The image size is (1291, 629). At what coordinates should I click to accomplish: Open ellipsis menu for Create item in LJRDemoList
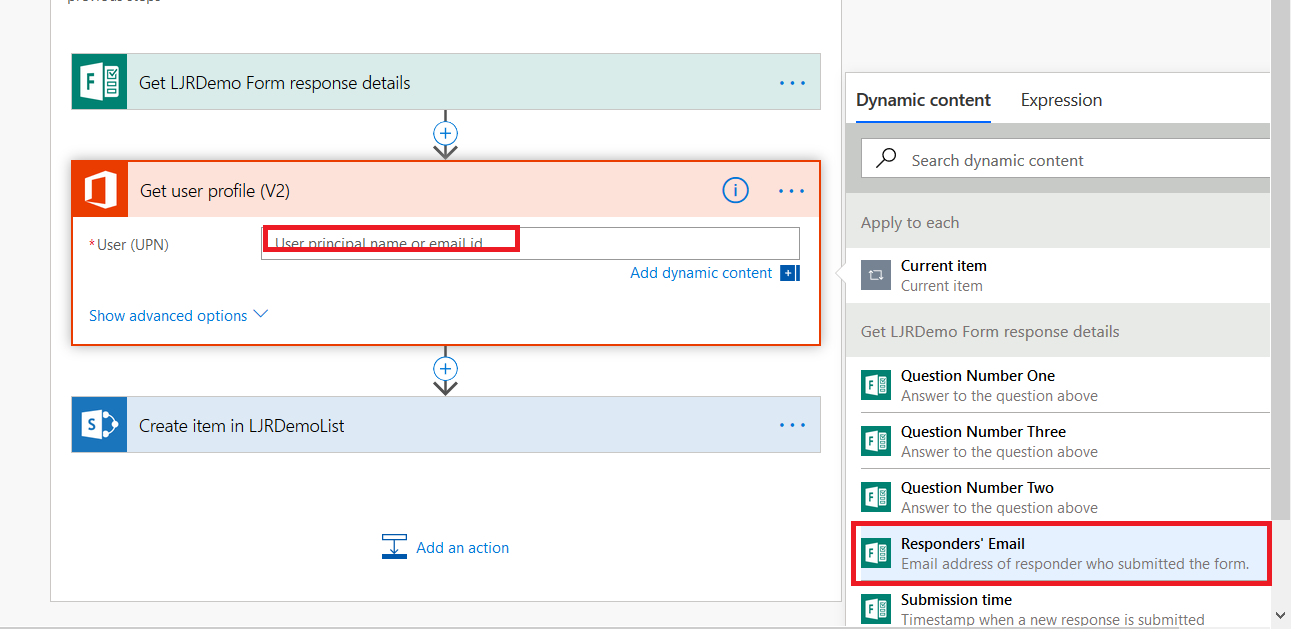[792, 425]
